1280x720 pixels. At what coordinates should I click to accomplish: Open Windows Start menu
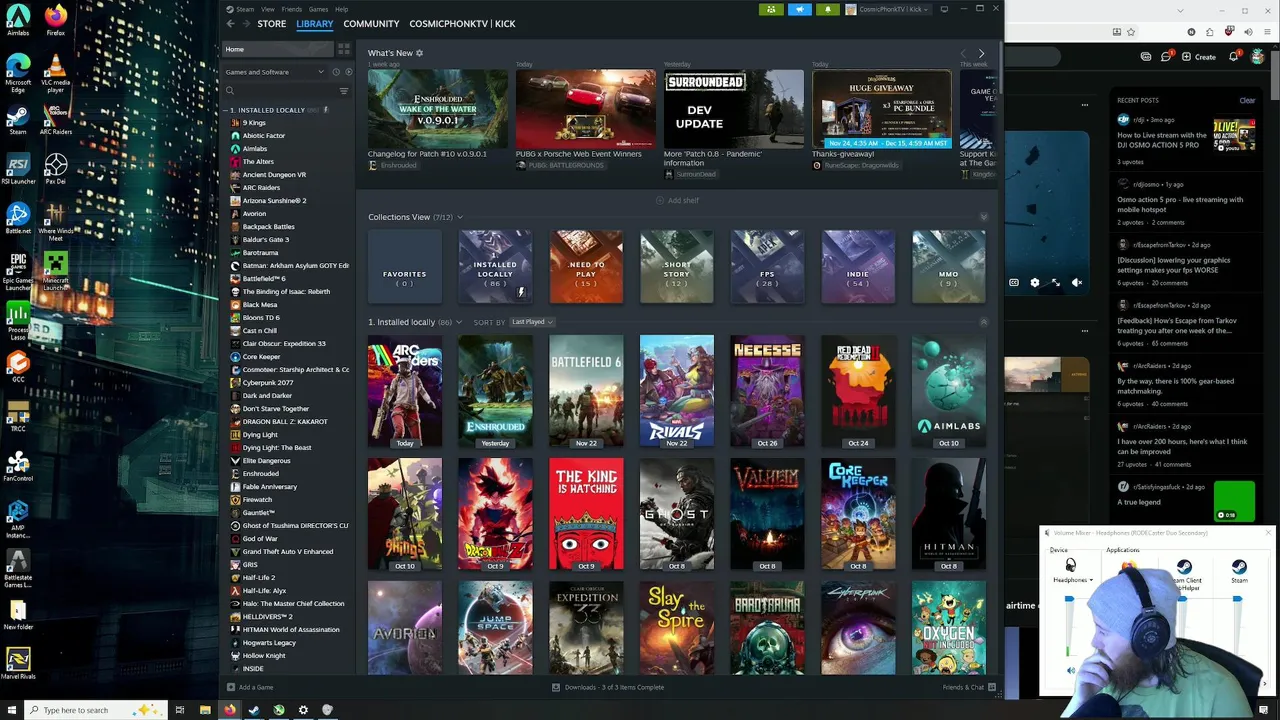pos(12,710)
